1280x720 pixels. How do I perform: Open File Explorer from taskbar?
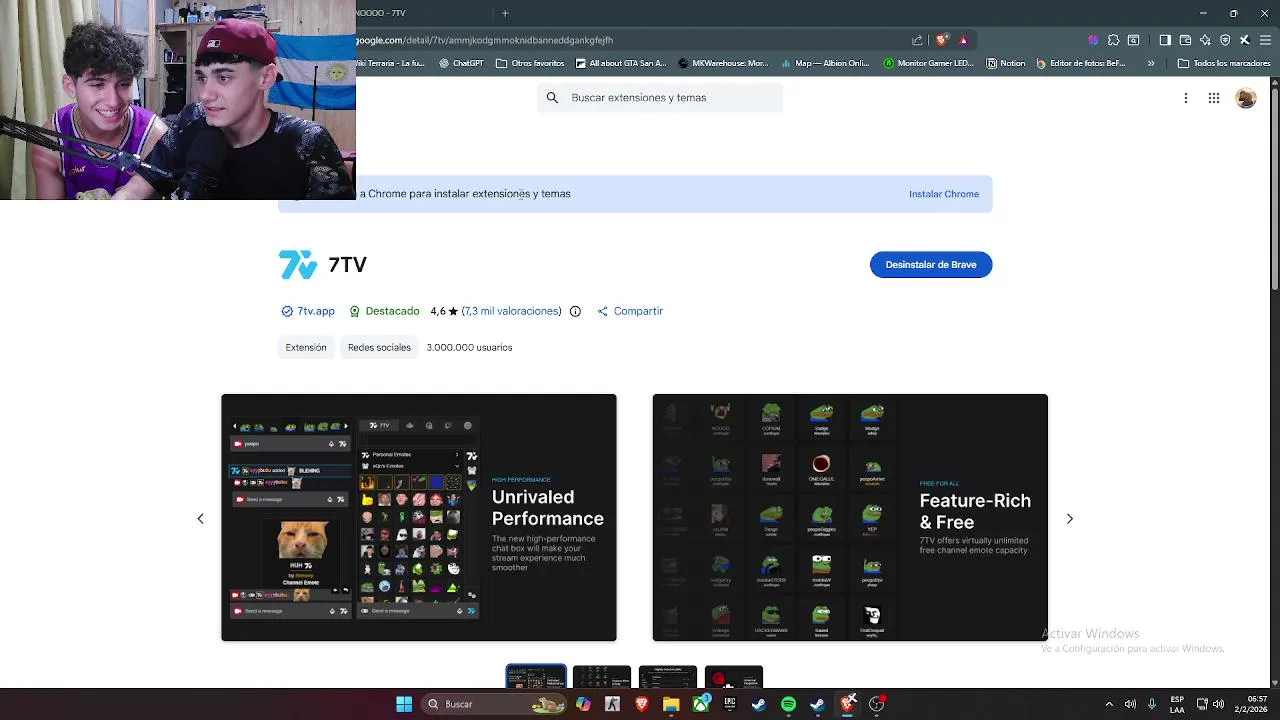click(671, 704)
